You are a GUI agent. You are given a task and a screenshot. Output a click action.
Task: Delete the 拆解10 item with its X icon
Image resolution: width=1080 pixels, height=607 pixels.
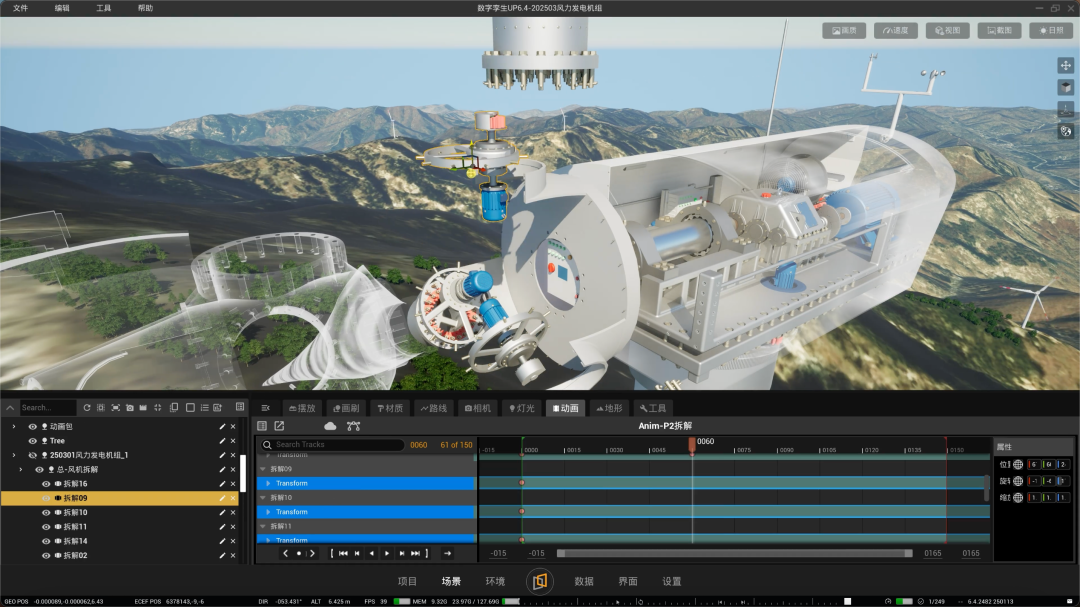233,513
